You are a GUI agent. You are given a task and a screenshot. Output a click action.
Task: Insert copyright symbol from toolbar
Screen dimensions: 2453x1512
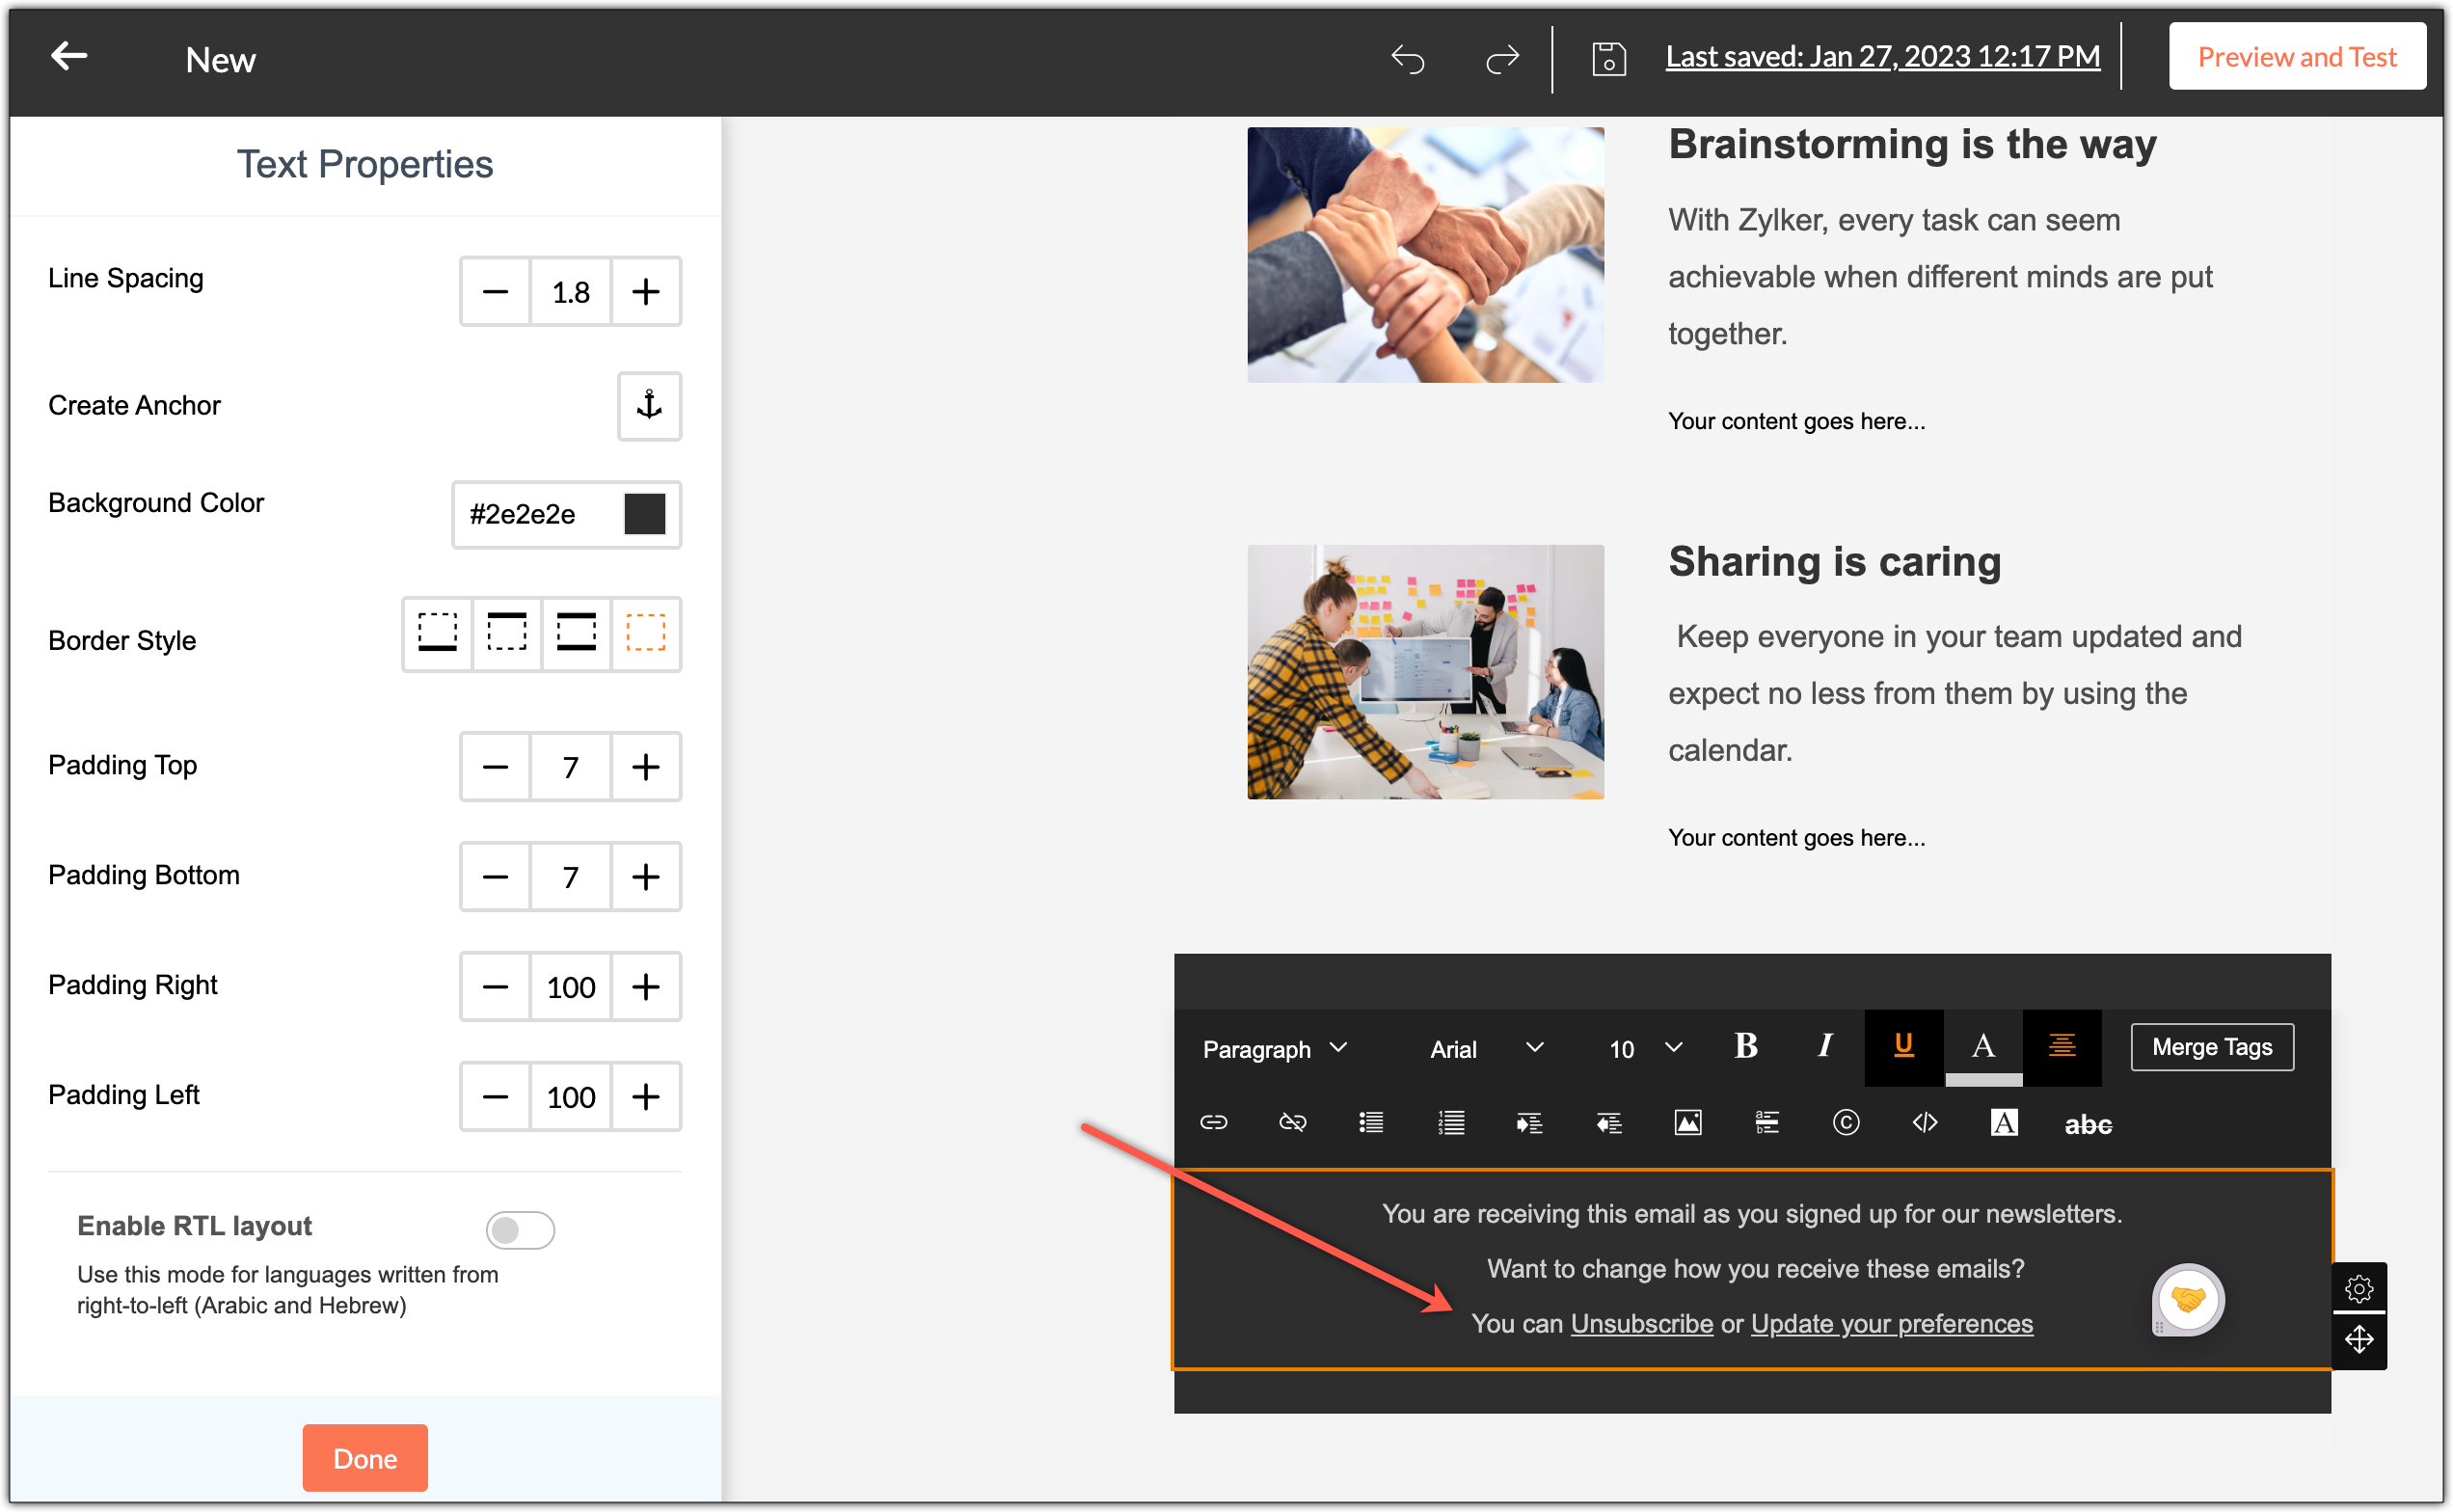pos(1845,1122)
